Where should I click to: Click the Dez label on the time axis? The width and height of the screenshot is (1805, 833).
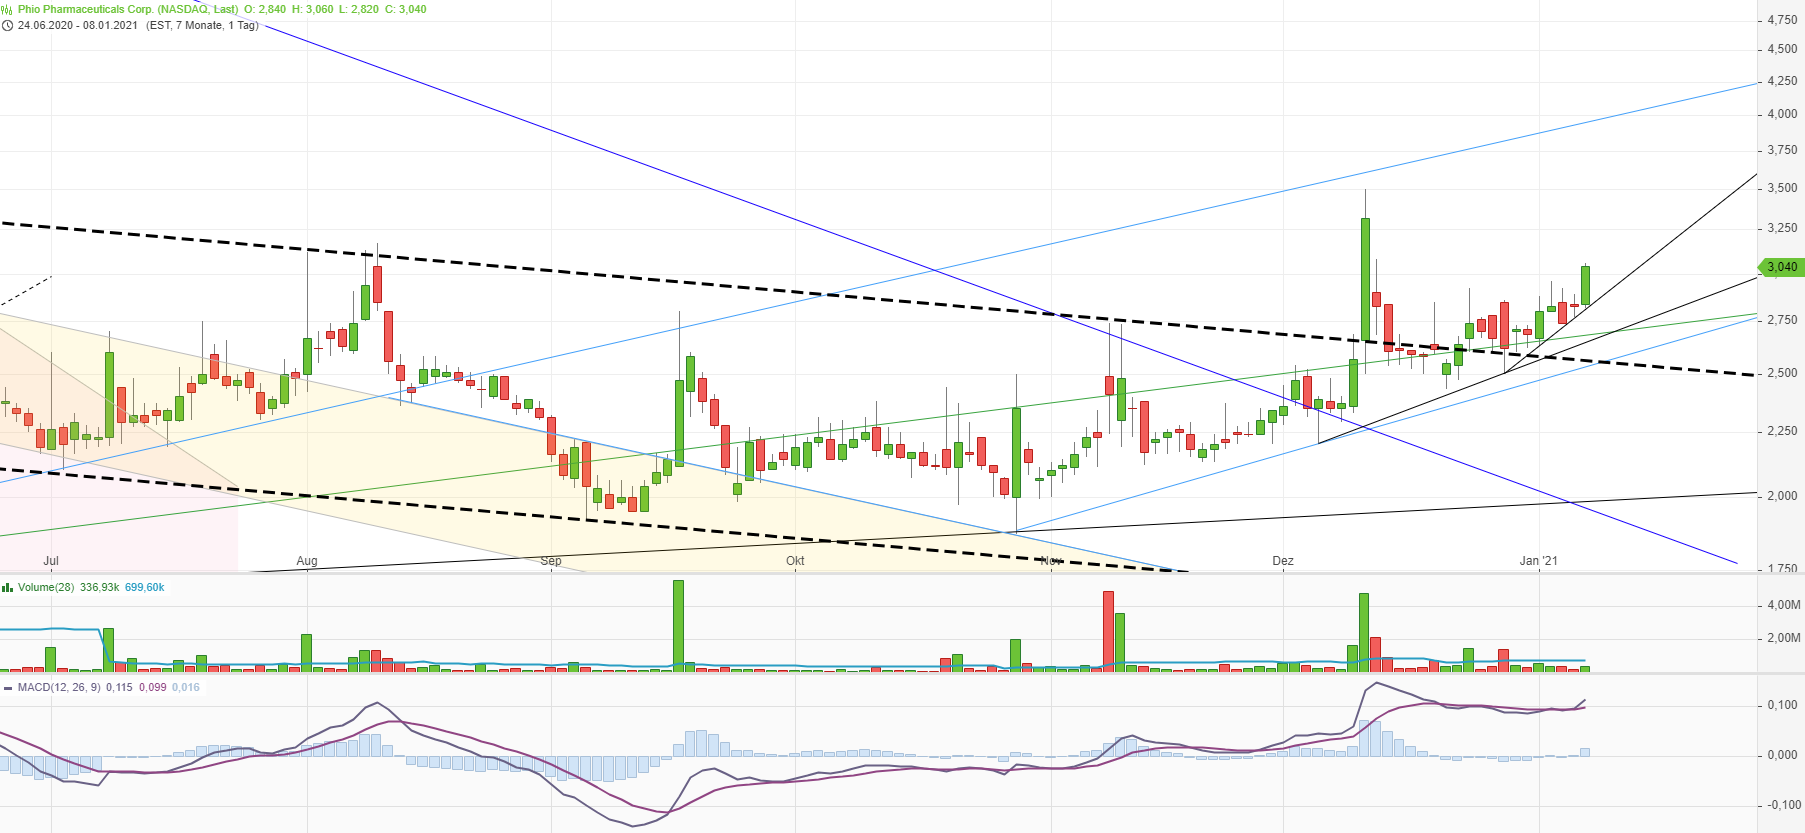pyautogui.click(x=1283, y=561)
